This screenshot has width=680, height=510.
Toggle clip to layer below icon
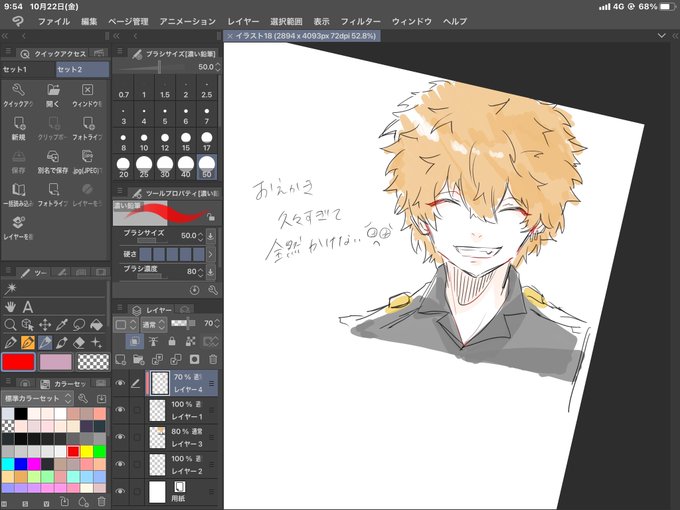click(135, 342)
